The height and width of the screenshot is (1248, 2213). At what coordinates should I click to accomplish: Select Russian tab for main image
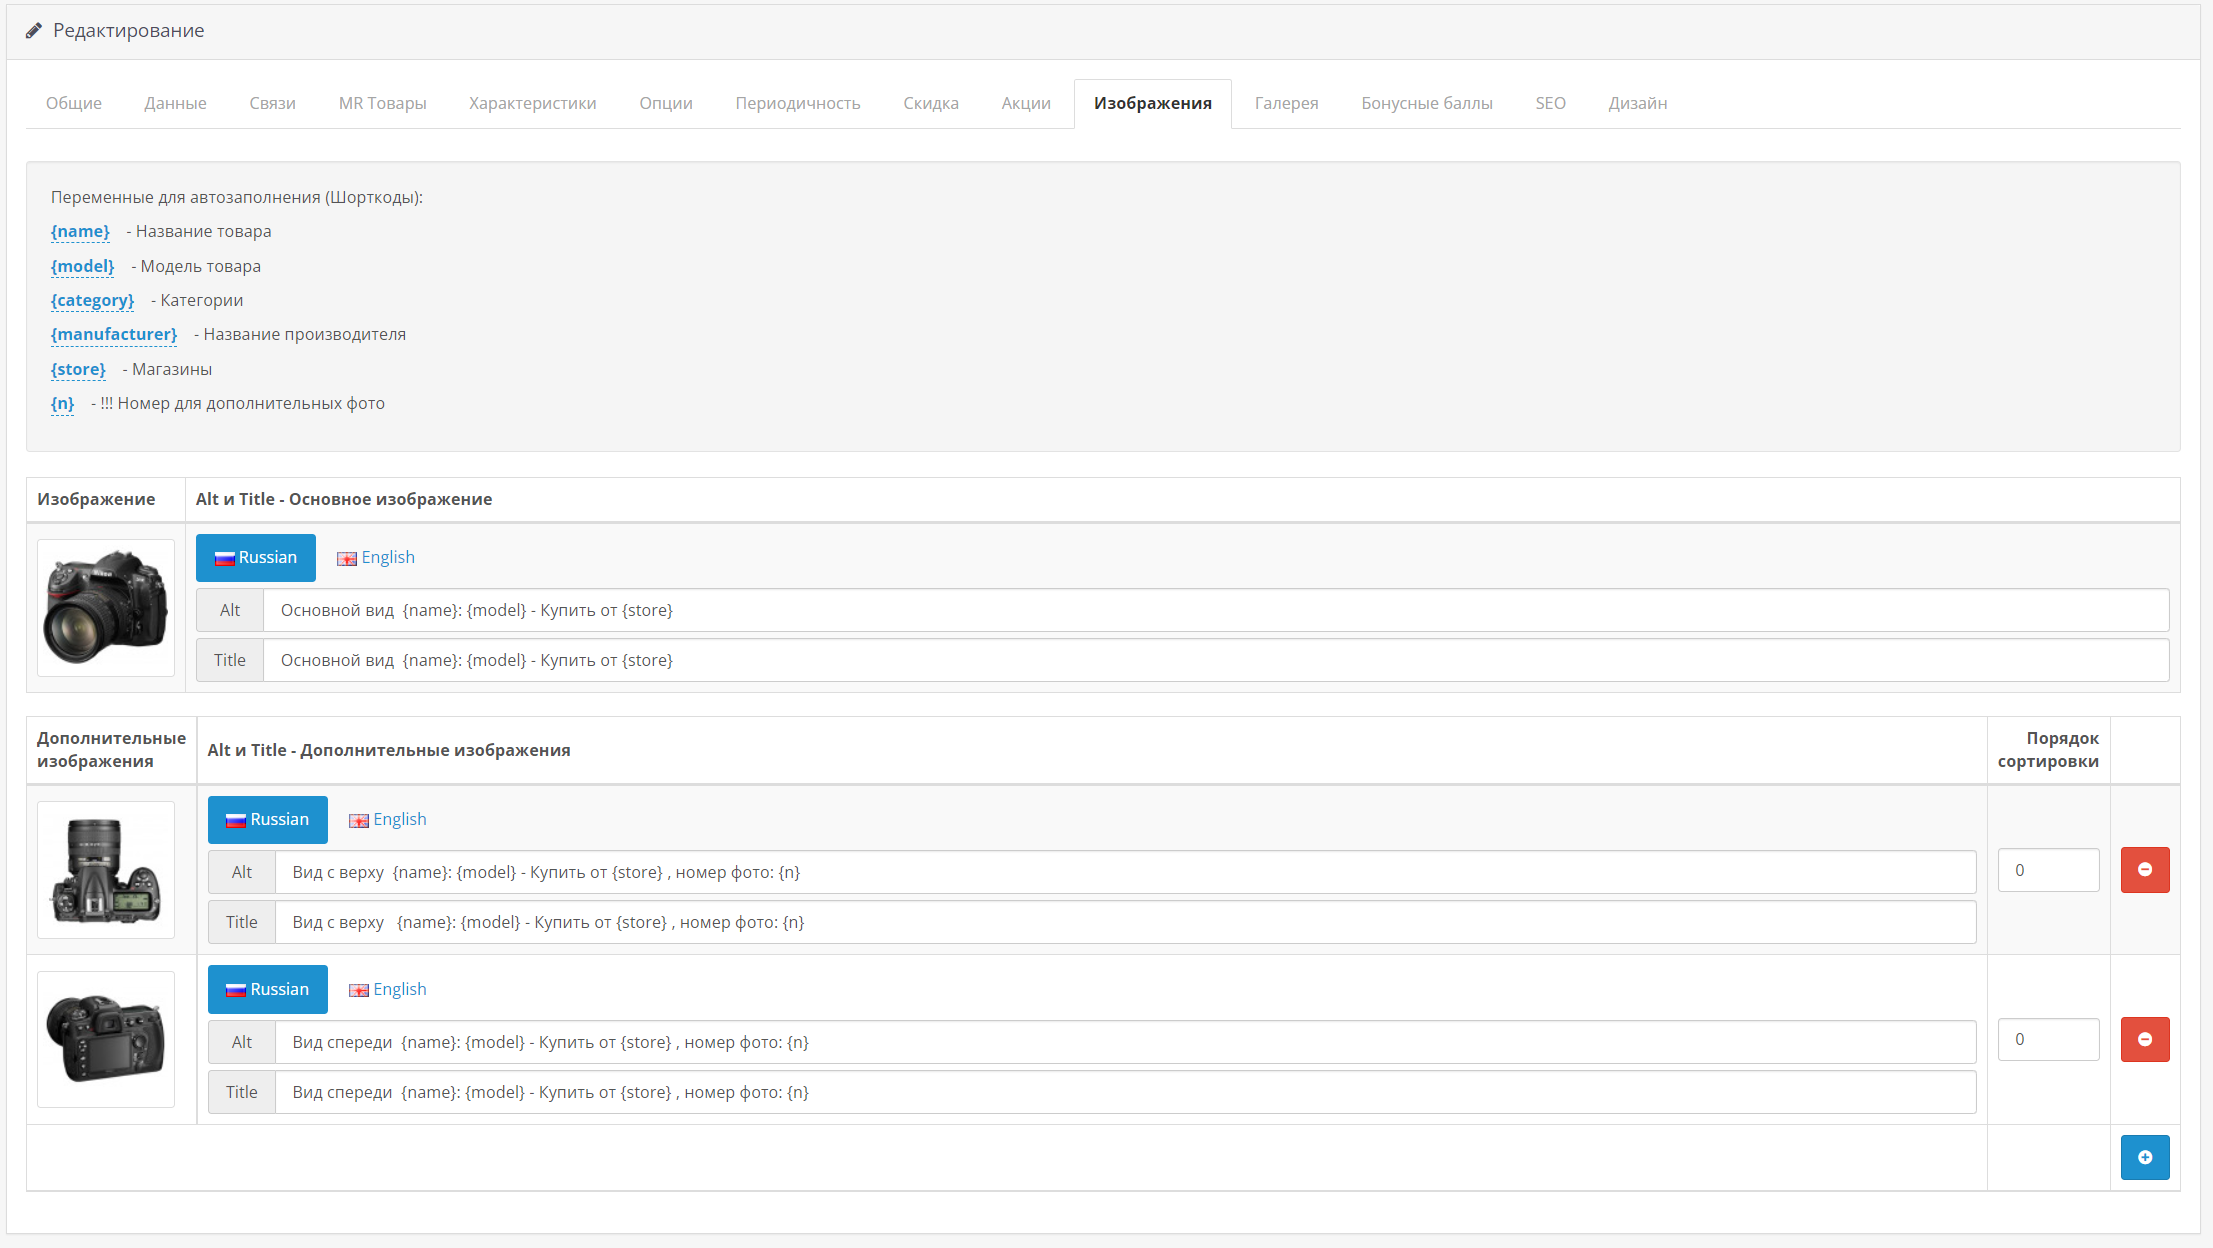coord(256,558)
